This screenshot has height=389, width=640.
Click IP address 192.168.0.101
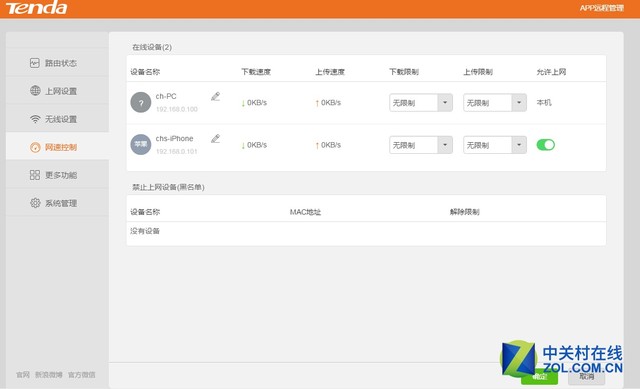(x=177, y=151)
